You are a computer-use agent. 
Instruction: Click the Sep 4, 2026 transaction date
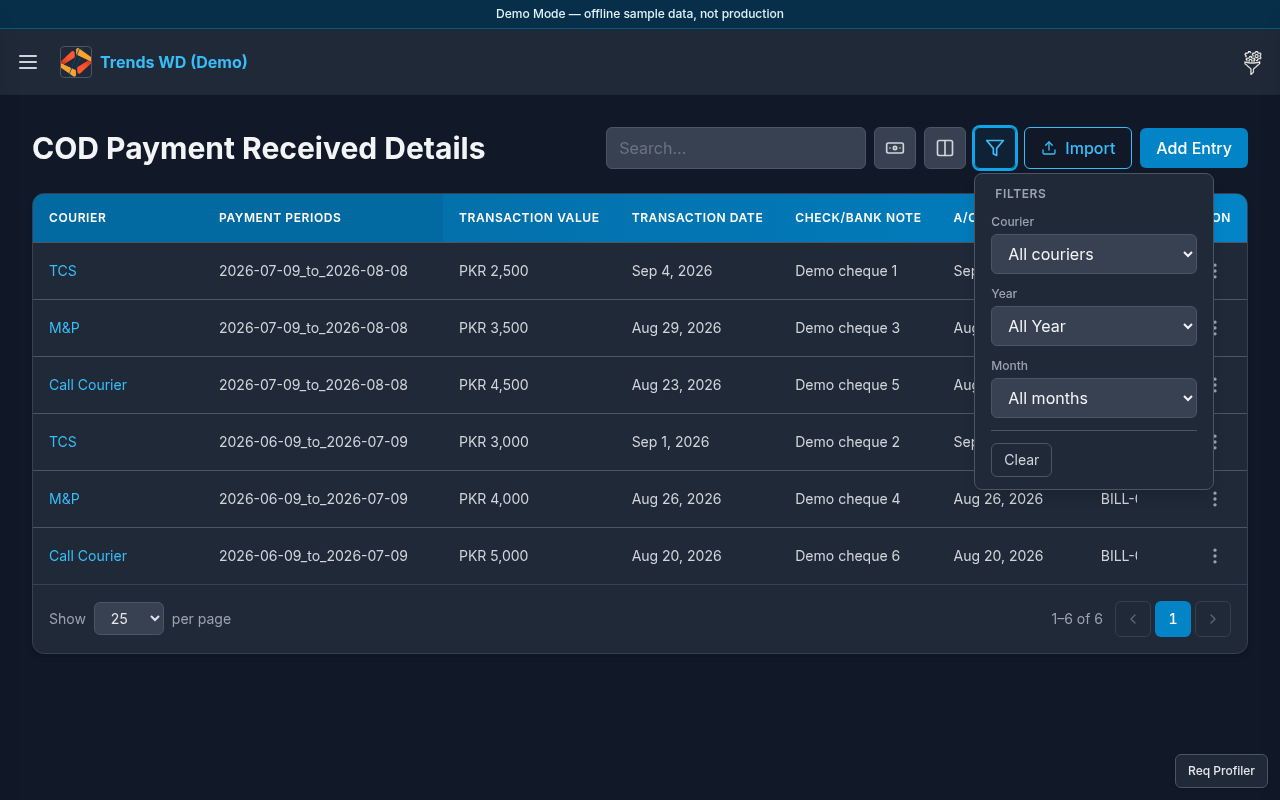tap(672, 271)
